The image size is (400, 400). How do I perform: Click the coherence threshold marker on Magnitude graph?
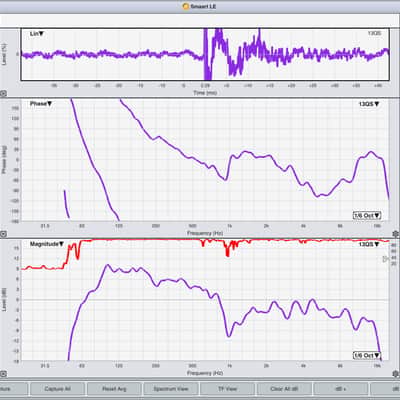click(x=386, y=259)
